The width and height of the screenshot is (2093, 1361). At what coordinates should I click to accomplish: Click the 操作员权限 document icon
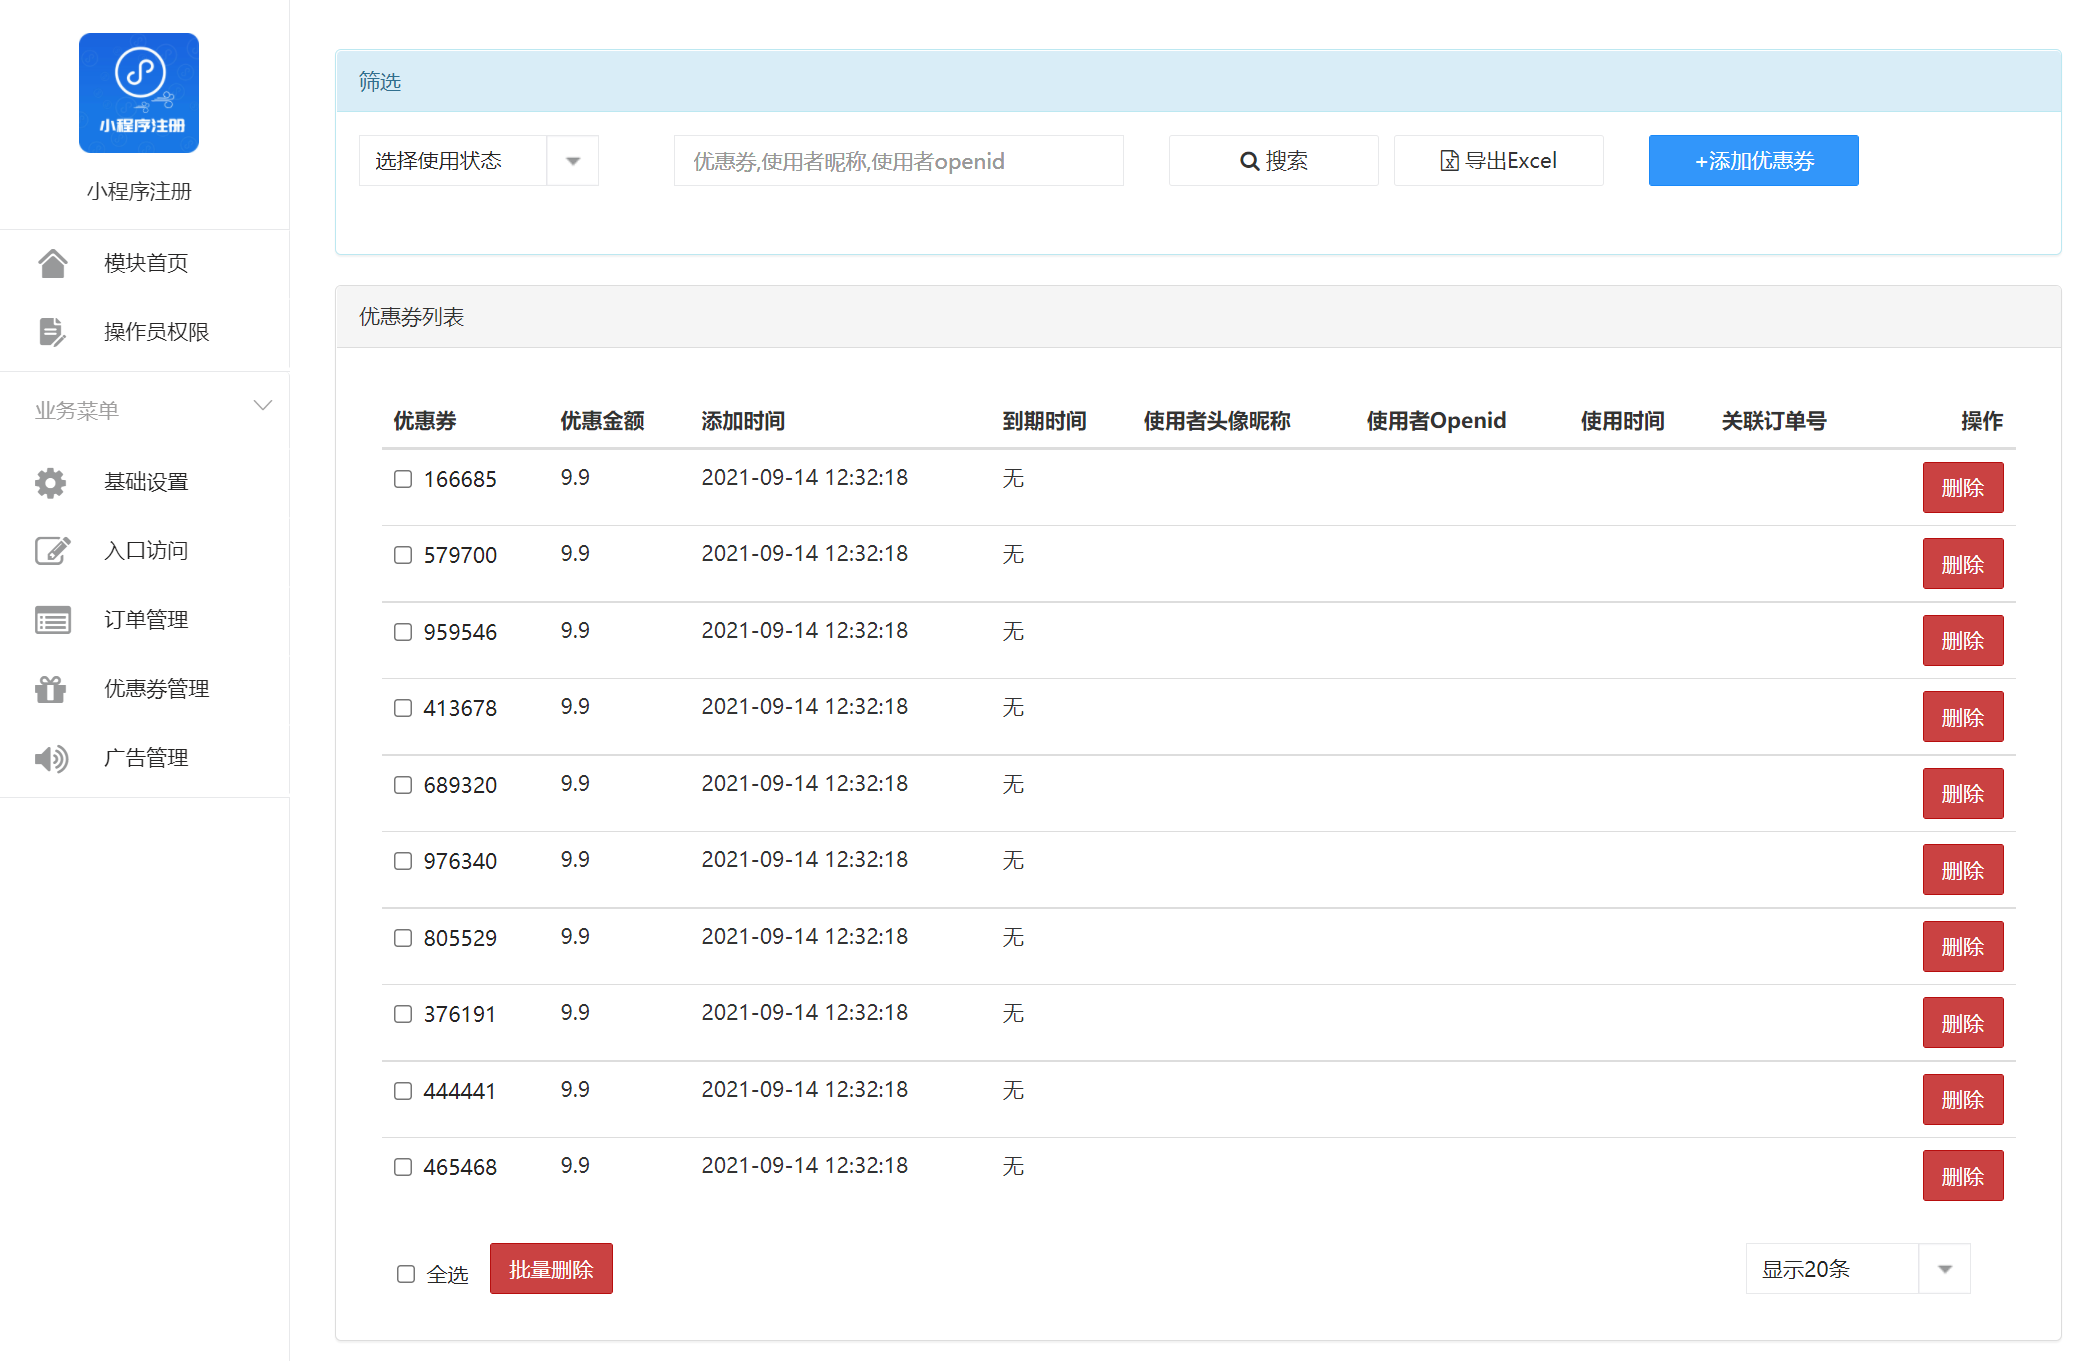coord(52,332)
